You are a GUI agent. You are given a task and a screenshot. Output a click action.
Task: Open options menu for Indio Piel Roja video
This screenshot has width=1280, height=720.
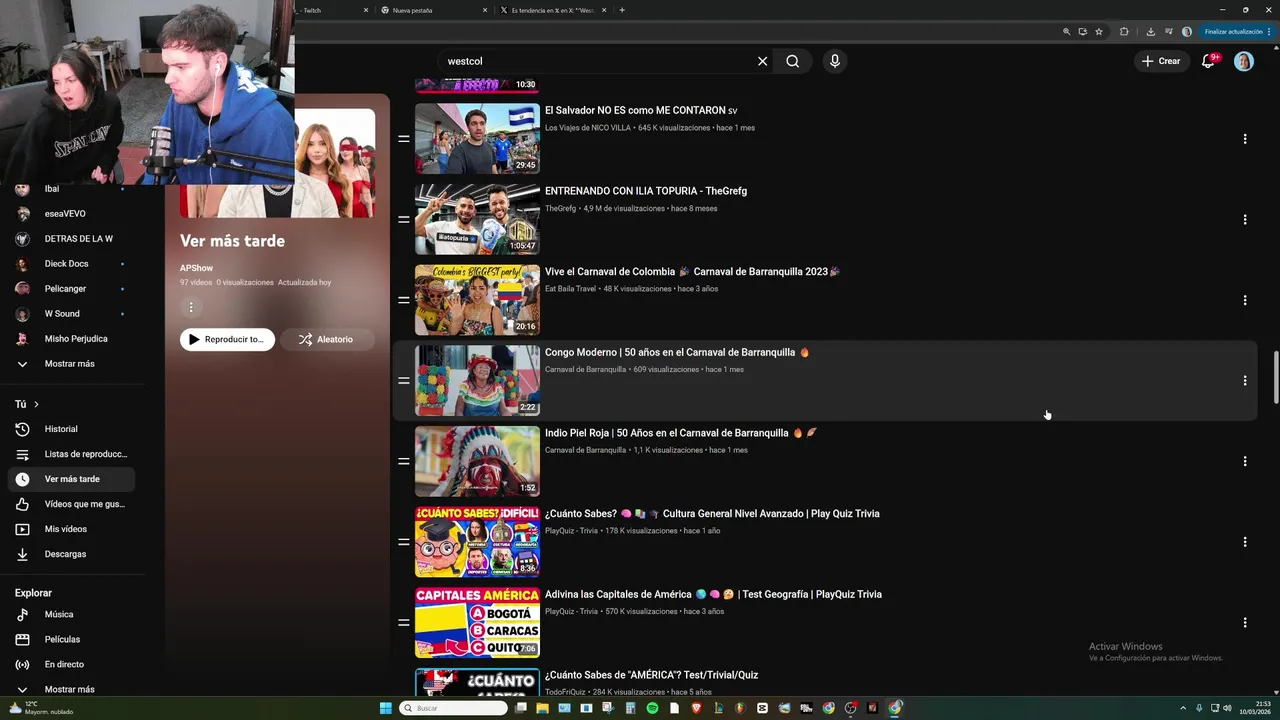[x=1245, y=461]
